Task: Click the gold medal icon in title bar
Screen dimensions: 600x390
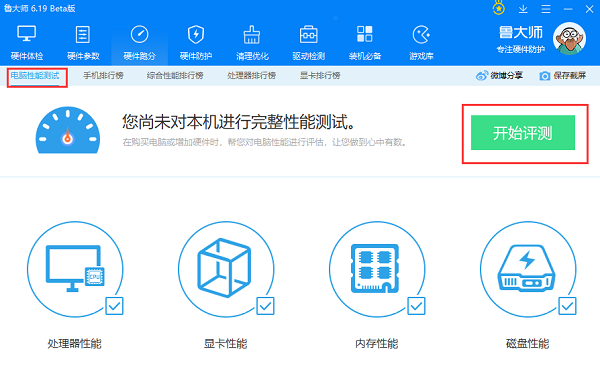Action: coord(498,8)
